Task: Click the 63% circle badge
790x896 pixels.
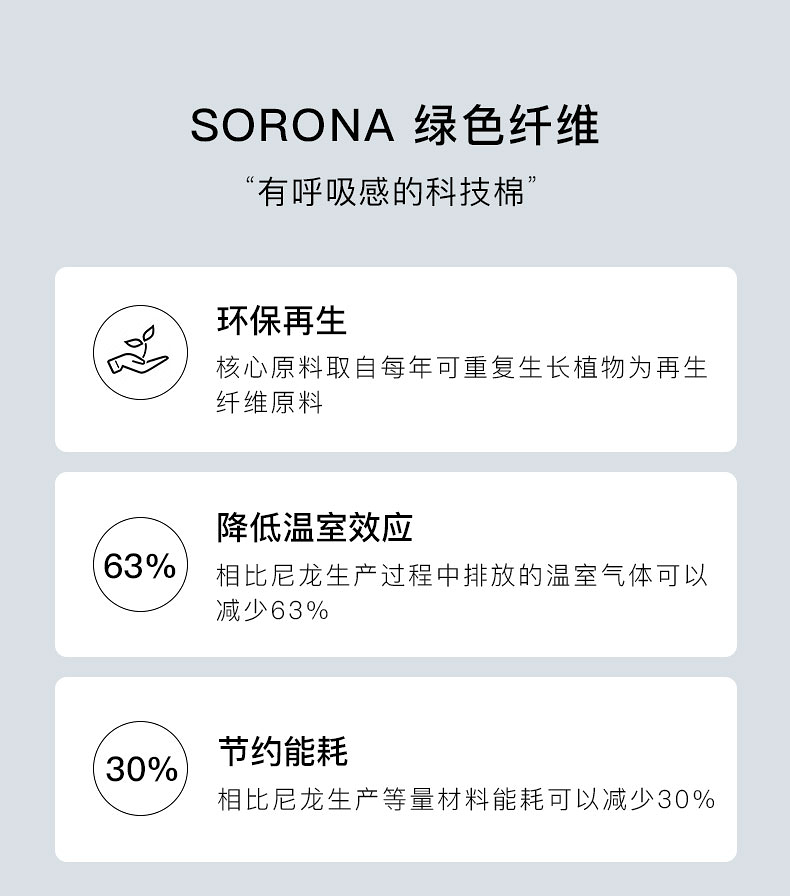Action: [x=140, y=565]
